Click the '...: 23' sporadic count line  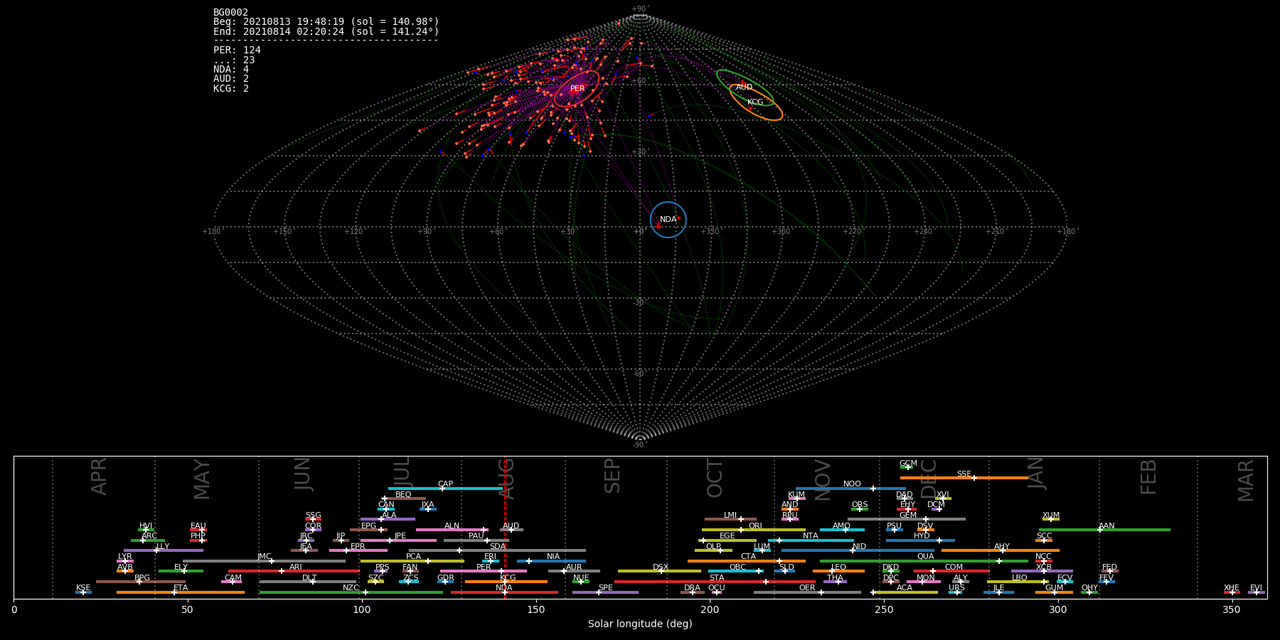234,60
